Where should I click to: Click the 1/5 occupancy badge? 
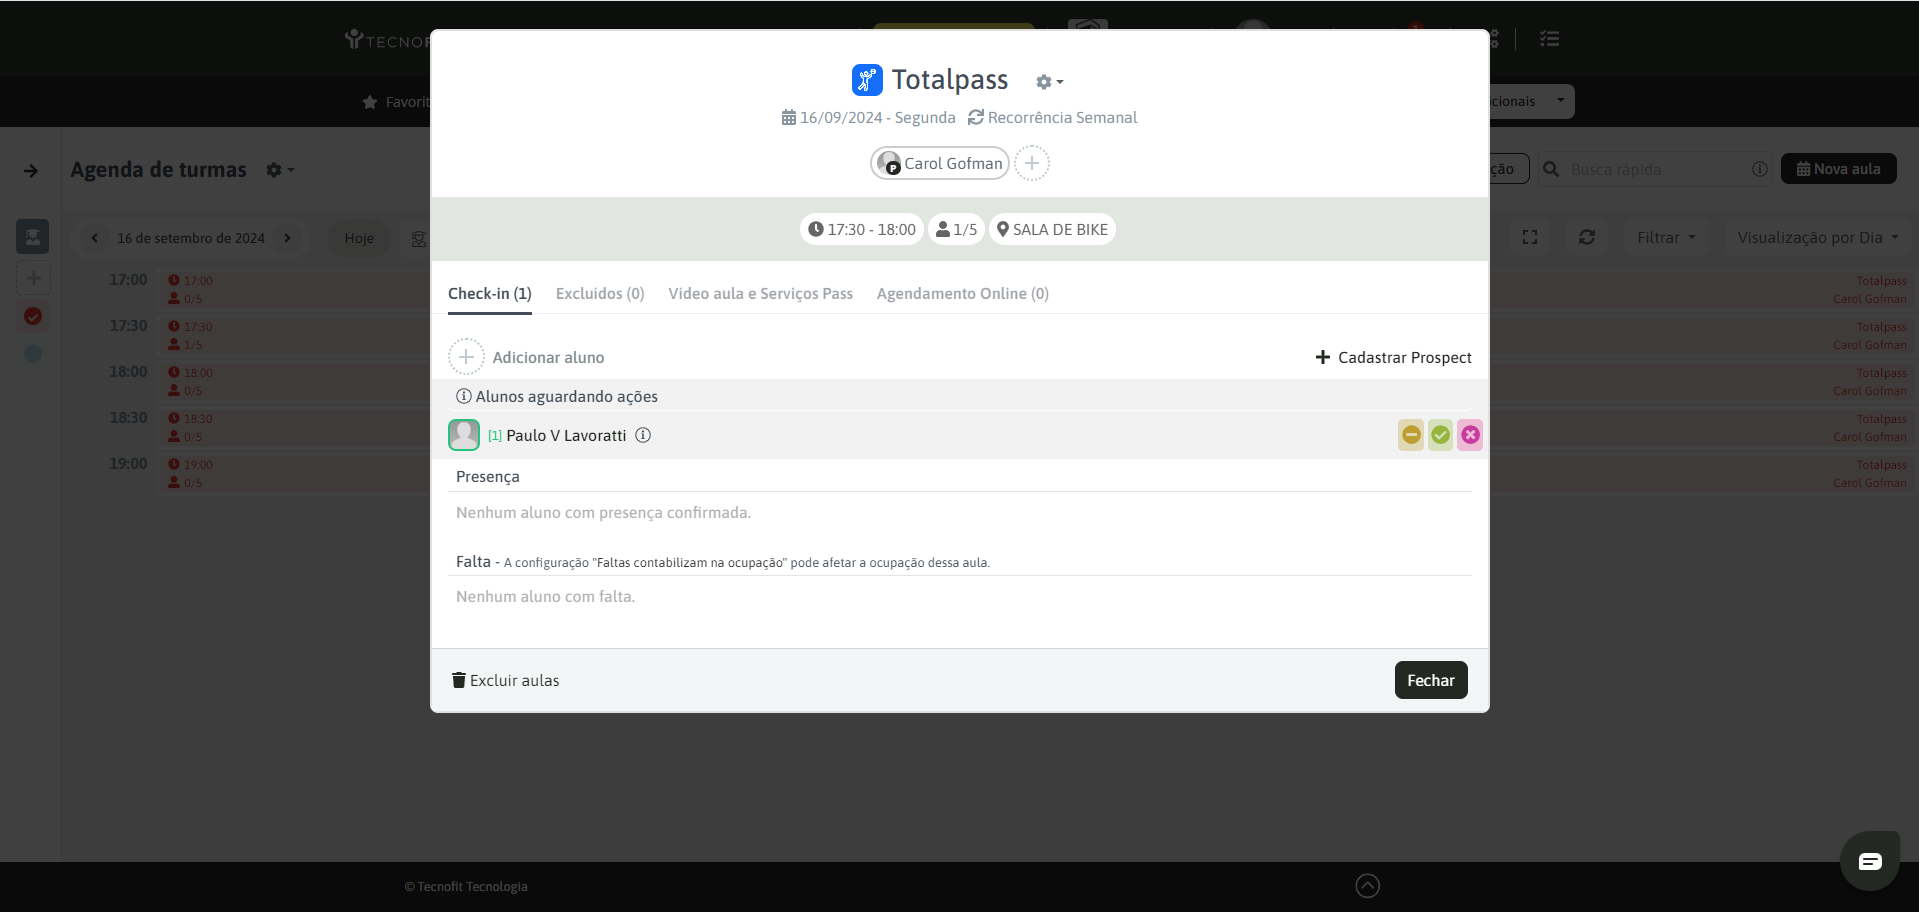point(956,229)
